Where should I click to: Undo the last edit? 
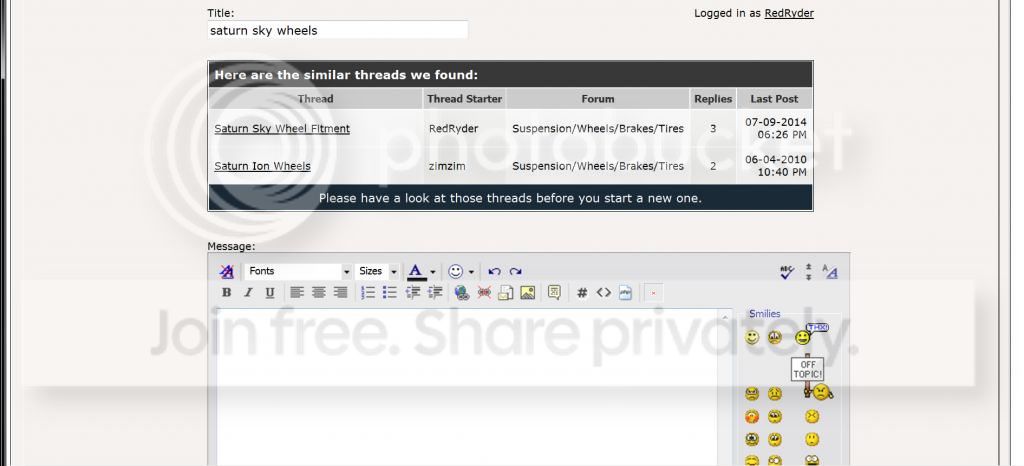point(494,272)
